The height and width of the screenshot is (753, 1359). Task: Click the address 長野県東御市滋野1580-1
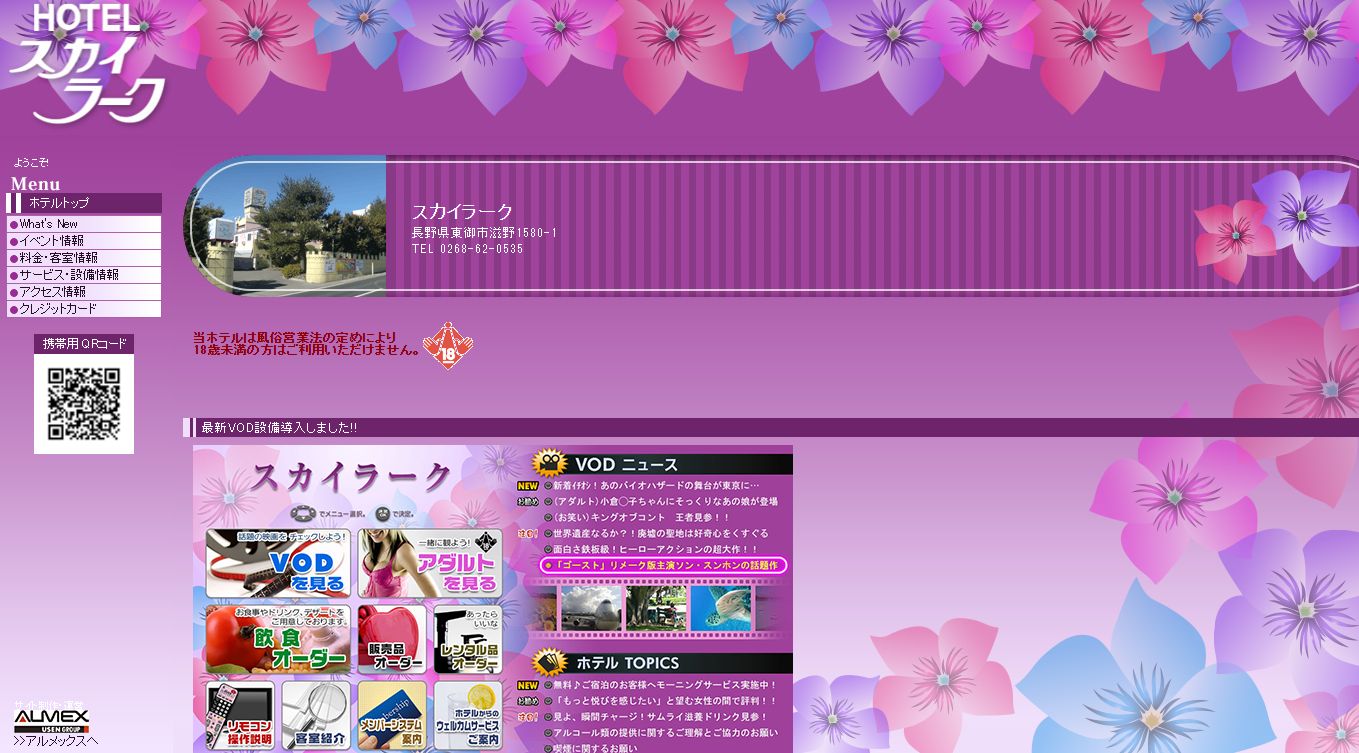point(484,233)
